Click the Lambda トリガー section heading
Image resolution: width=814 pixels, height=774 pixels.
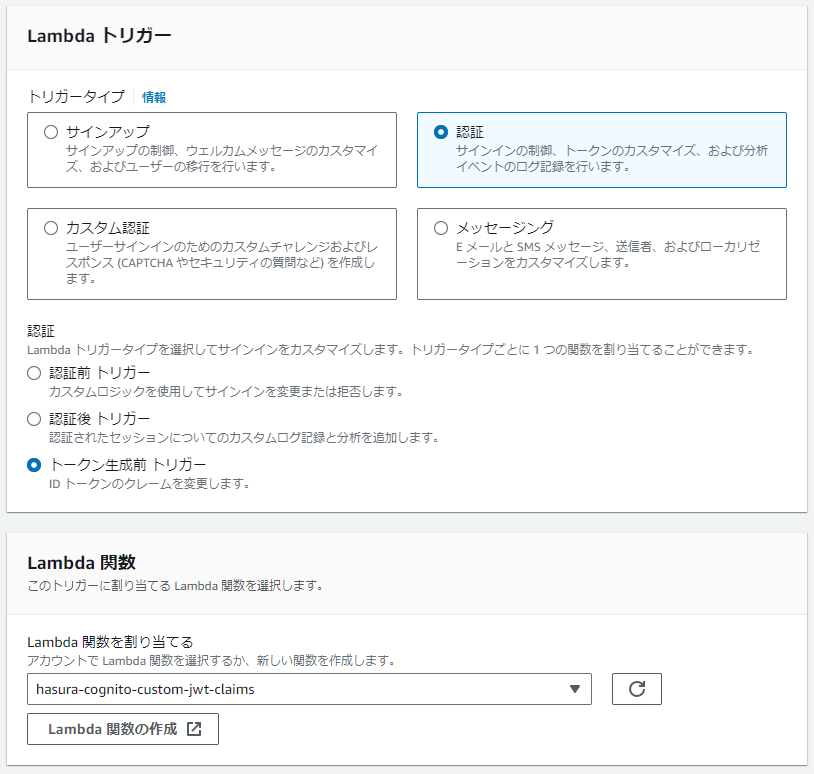(x=99, y=36)
